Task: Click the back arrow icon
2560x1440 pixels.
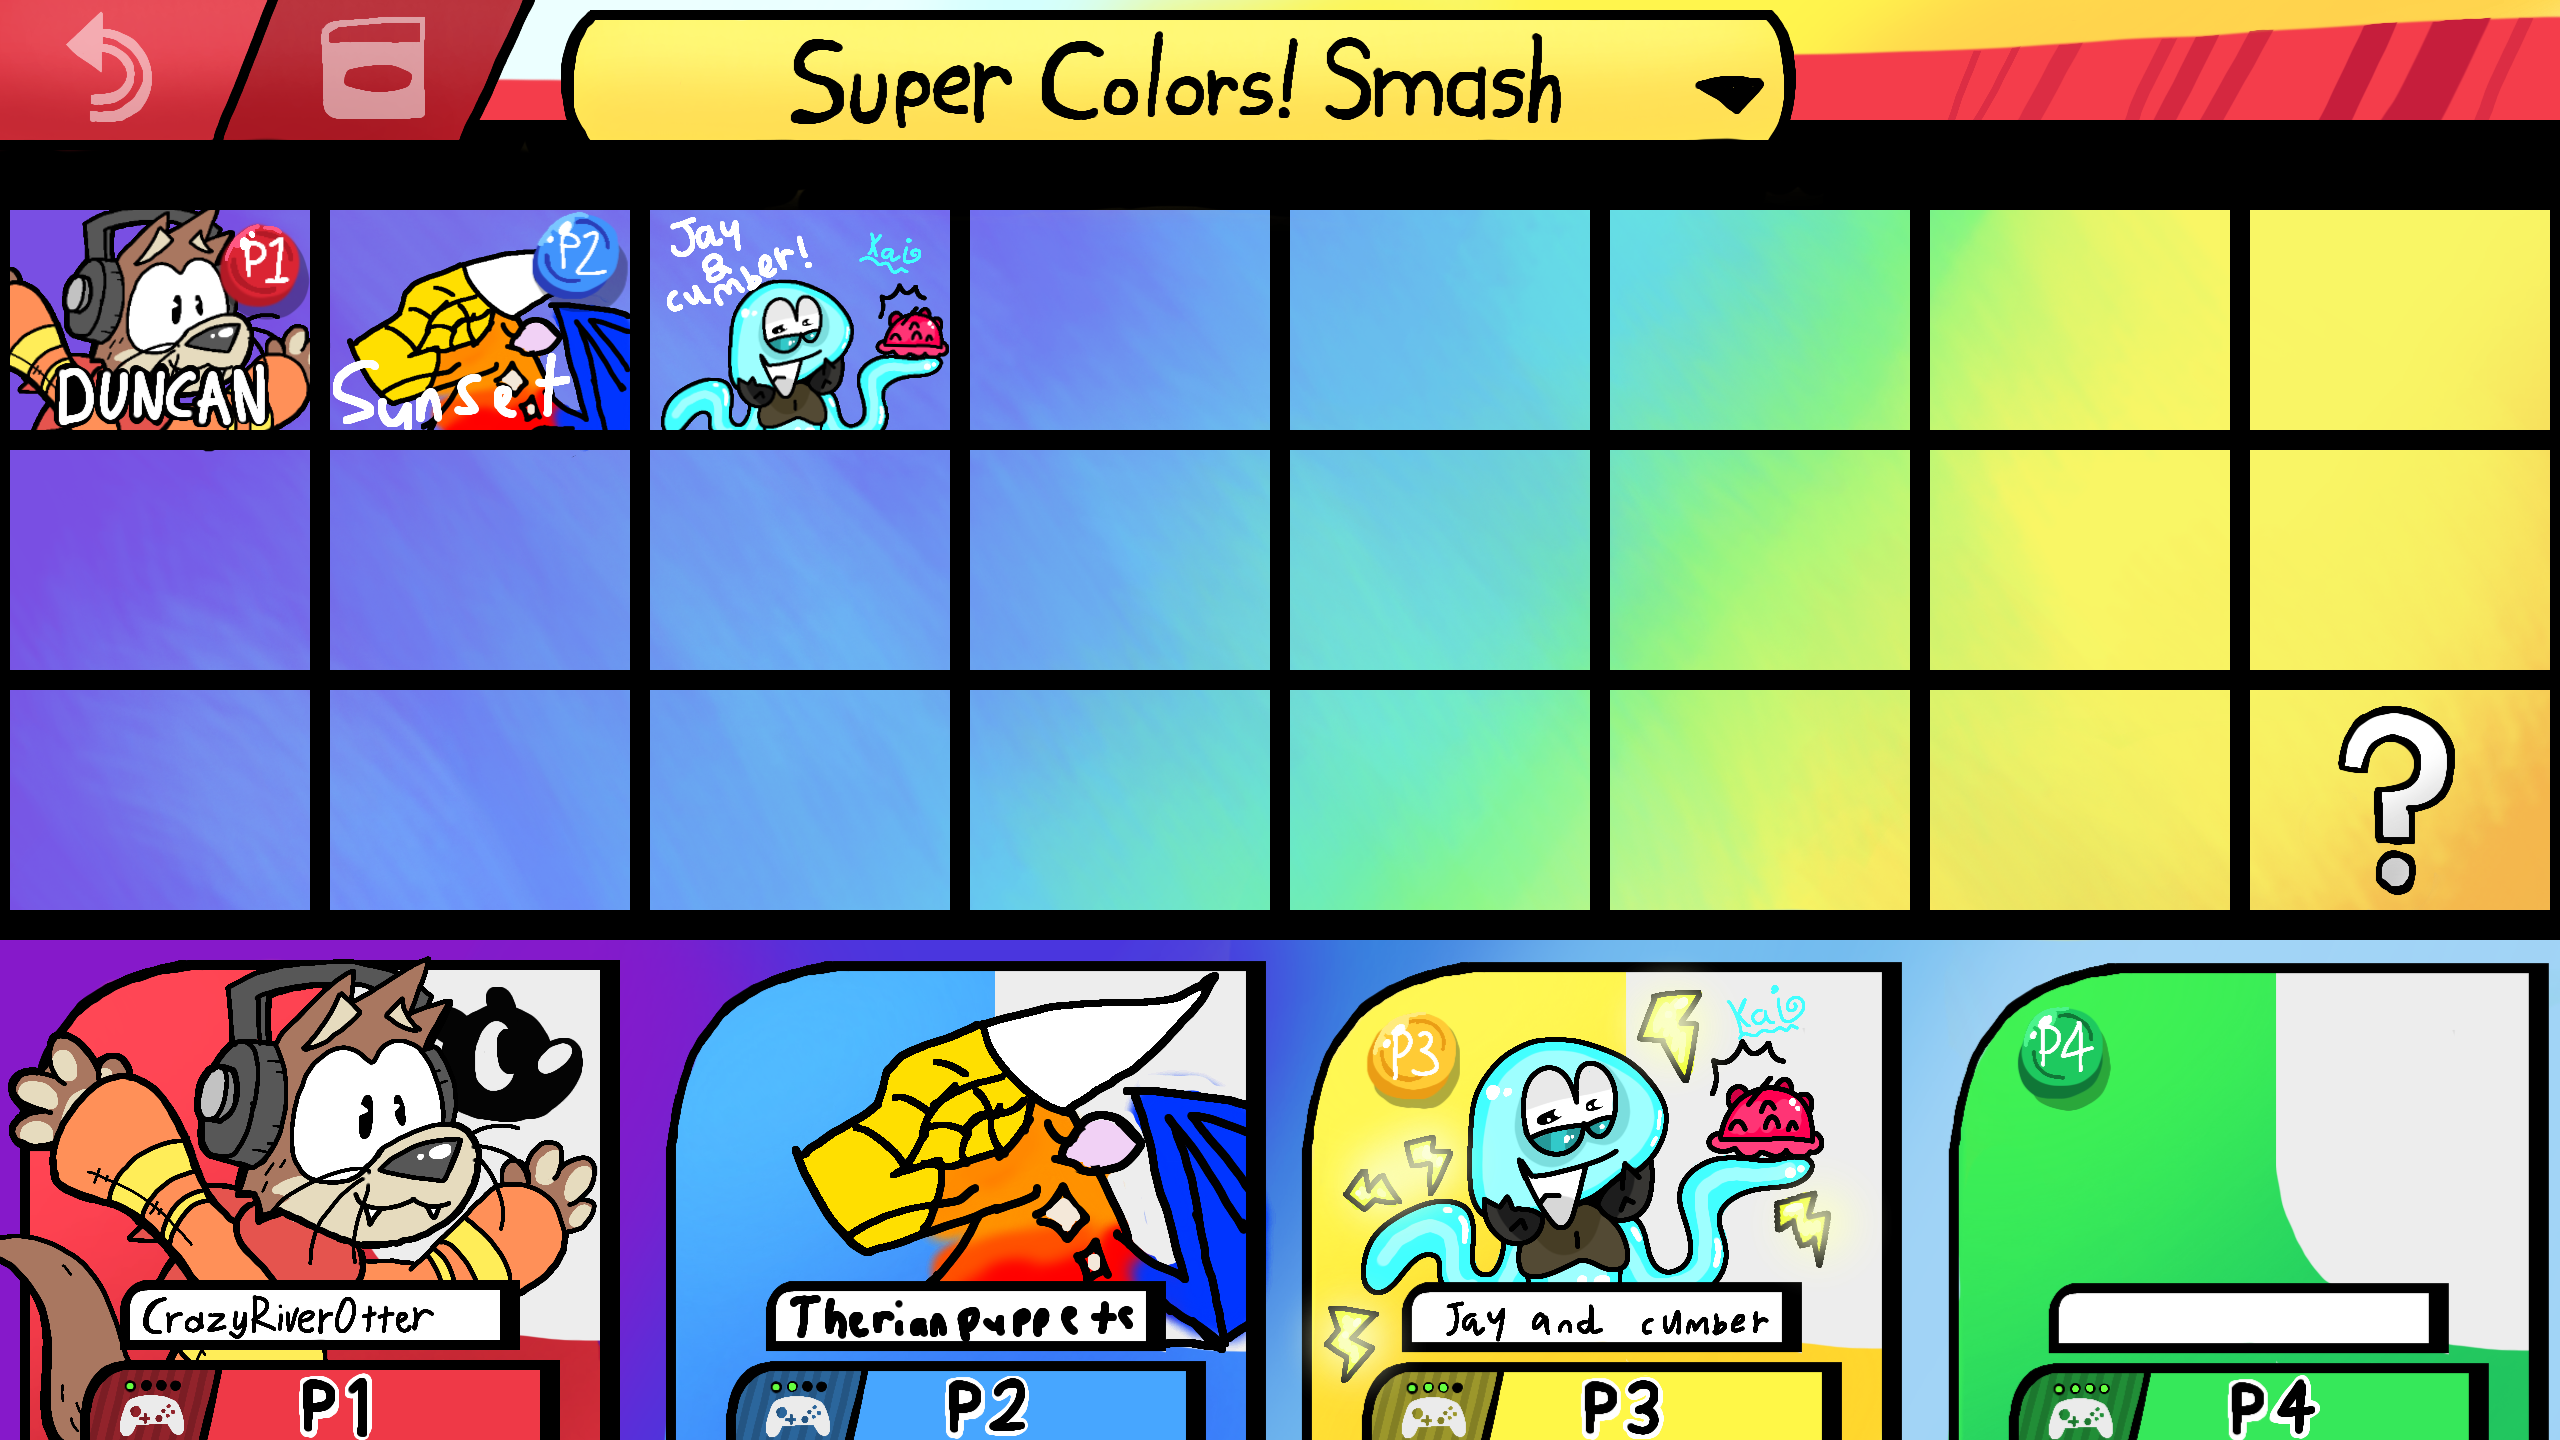Action: point(110,68)
